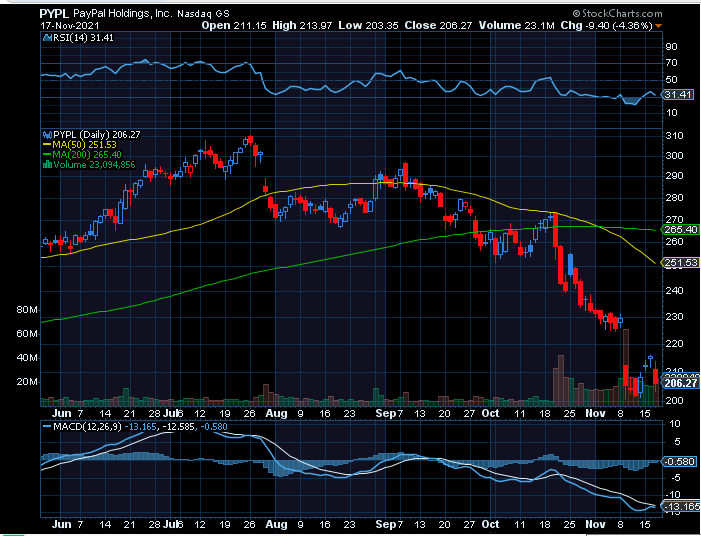This screenshot has height=536, width=701.
Task: Click the PYPL (Daily) 206.27 legend label
Action: pos(97,134)
